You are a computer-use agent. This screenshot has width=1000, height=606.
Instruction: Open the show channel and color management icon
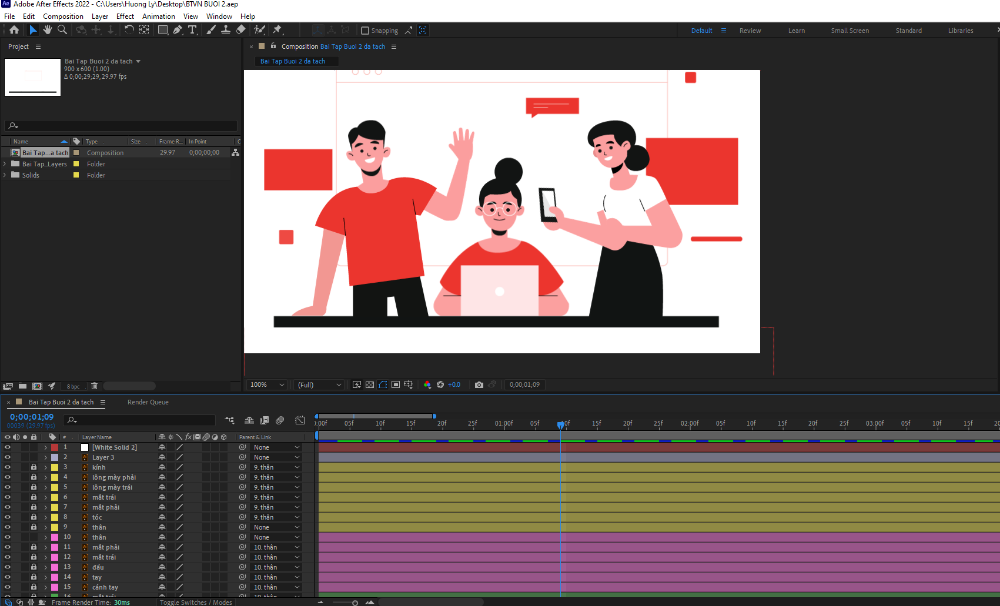[427, 385]
